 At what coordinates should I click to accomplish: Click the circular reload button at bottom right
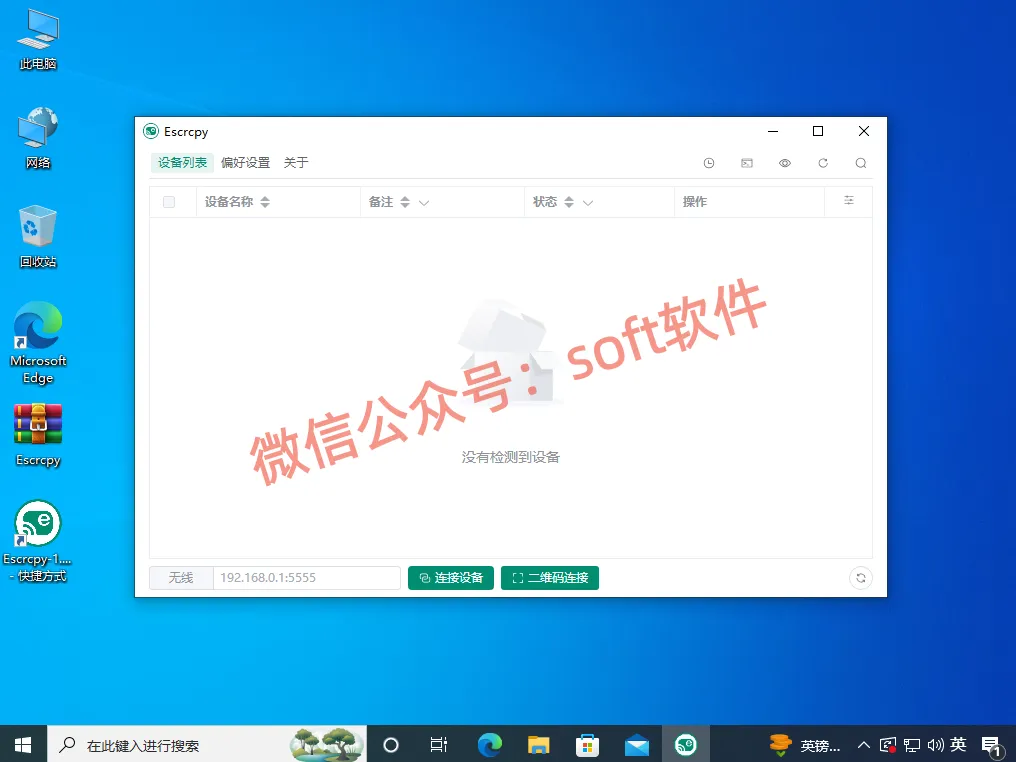[860, 578]
